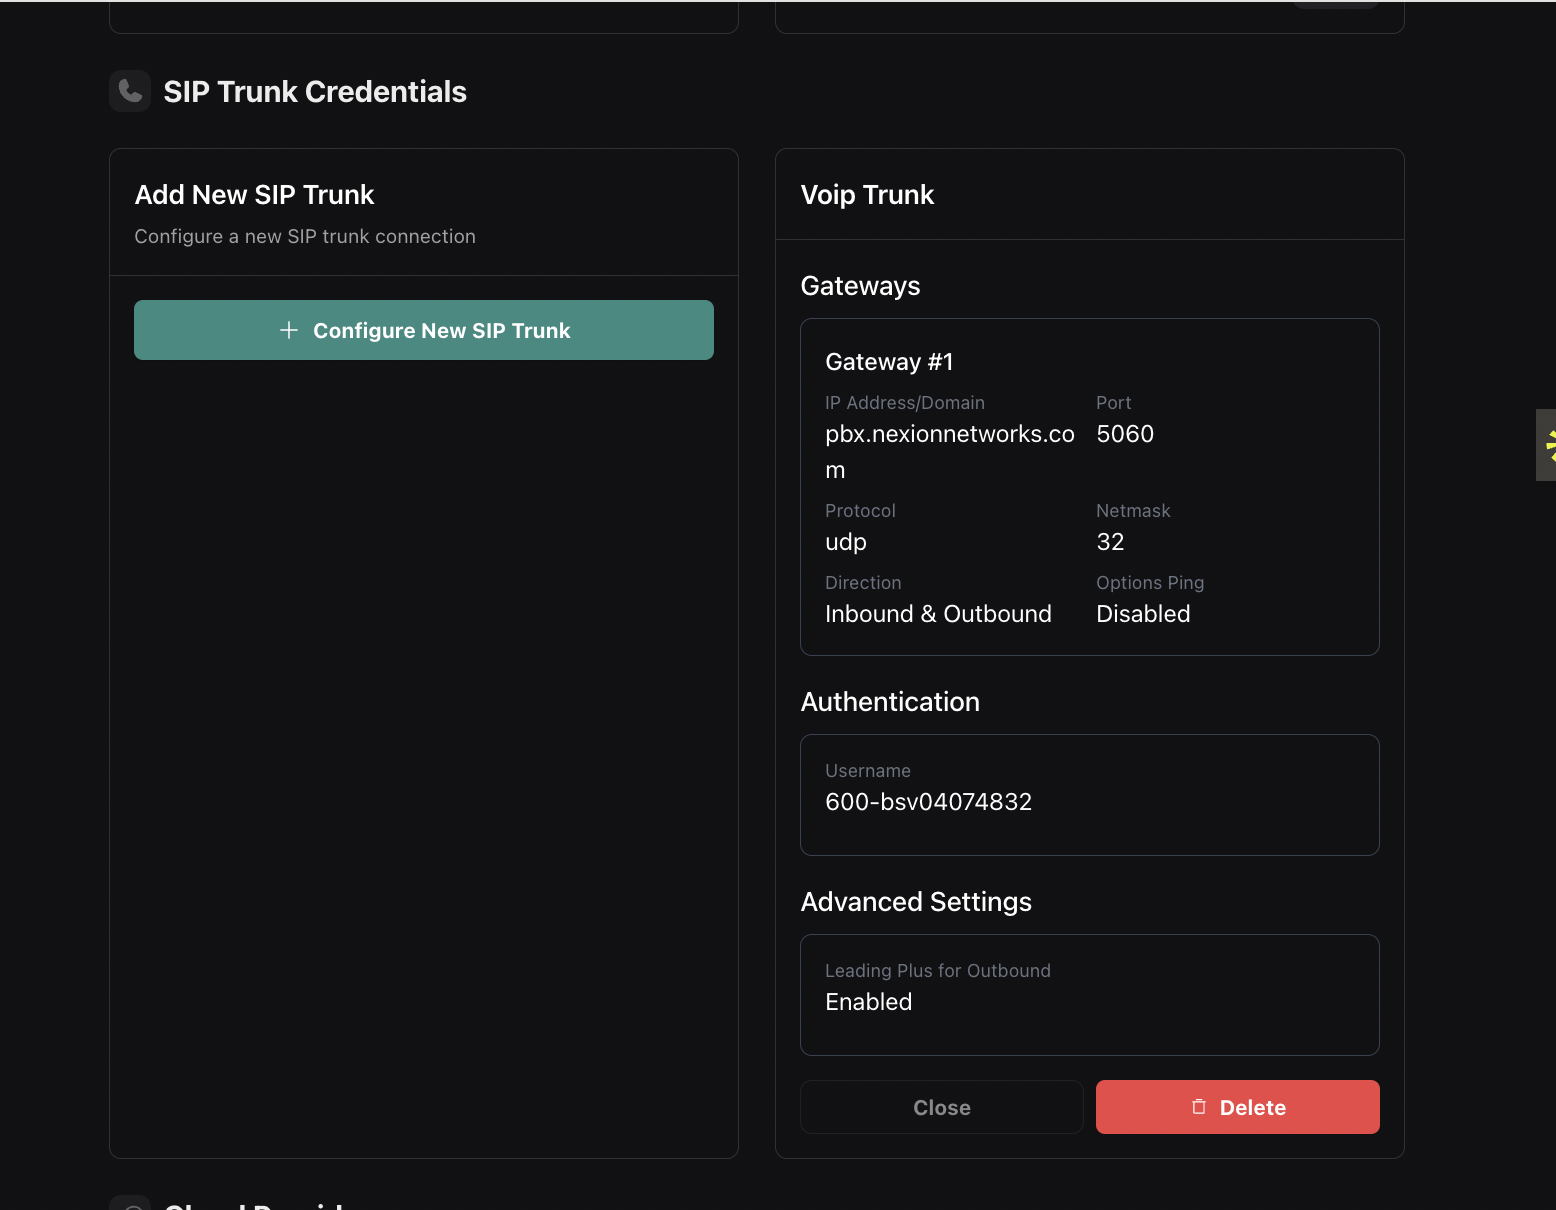Click the trash icon inside the Delete button

click(1199, 1107)
